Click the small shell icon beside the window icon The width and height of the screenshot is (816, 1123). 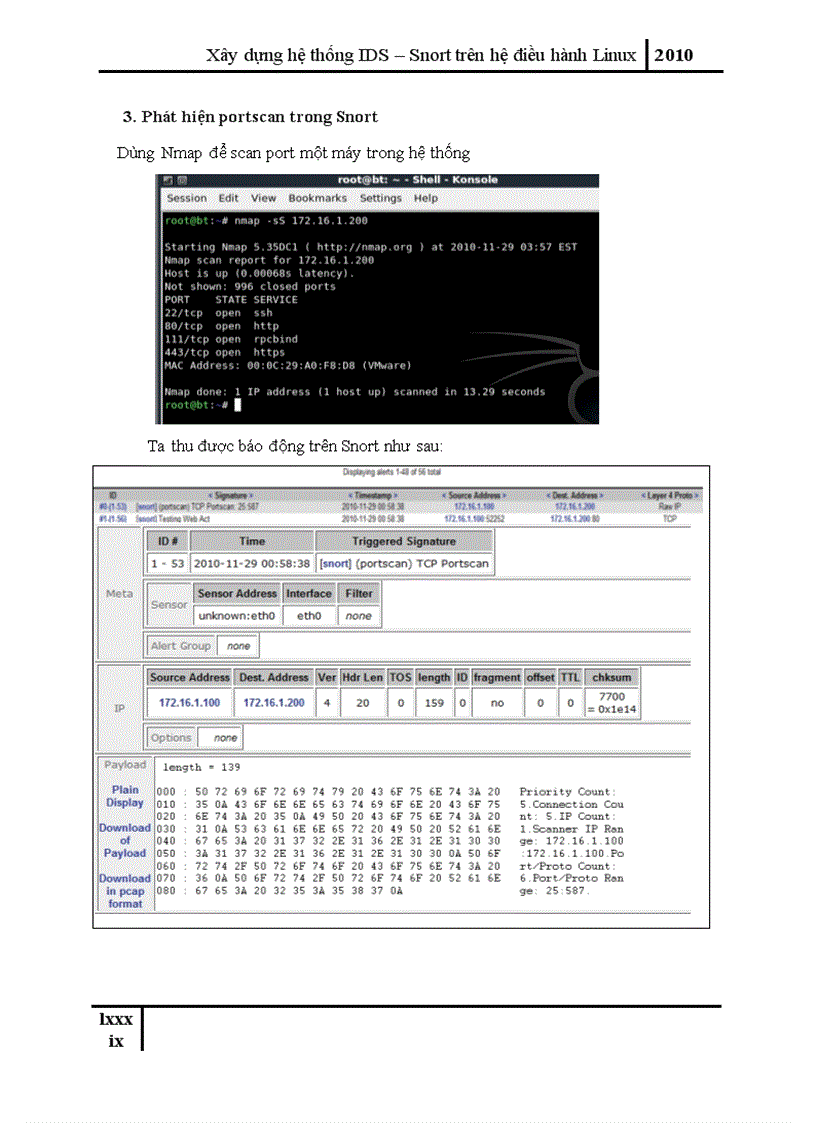click(x=181, y=180)
